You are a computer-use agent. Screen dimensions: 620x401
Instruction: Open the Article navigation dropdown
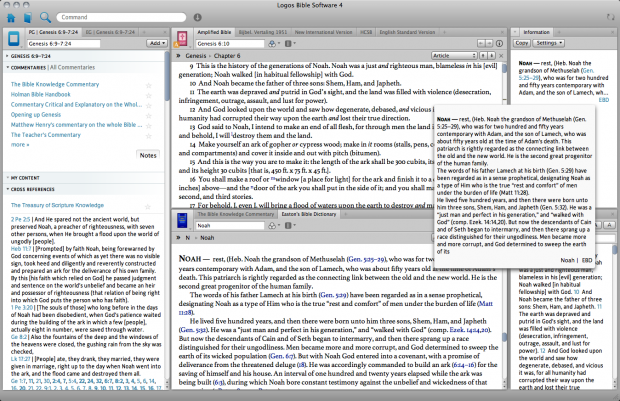click(x=454, y=56)
